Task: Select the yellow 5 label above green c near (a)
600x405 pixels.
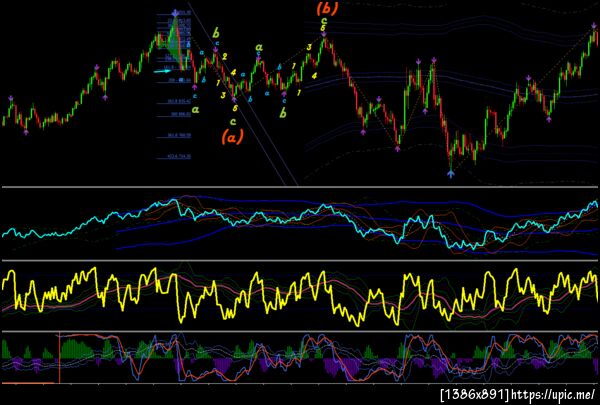Action: (235, 108)
